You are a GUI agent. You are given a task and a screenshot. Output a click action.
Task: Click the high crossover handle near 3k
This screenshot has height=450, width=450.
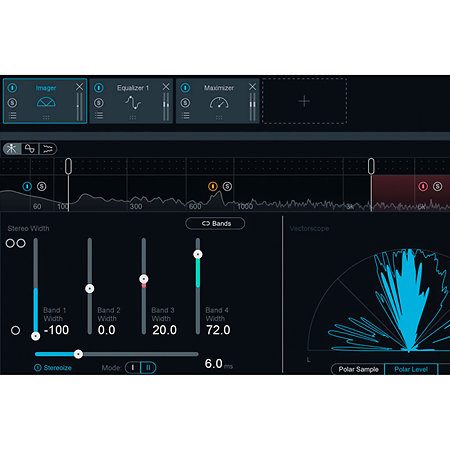371,166
